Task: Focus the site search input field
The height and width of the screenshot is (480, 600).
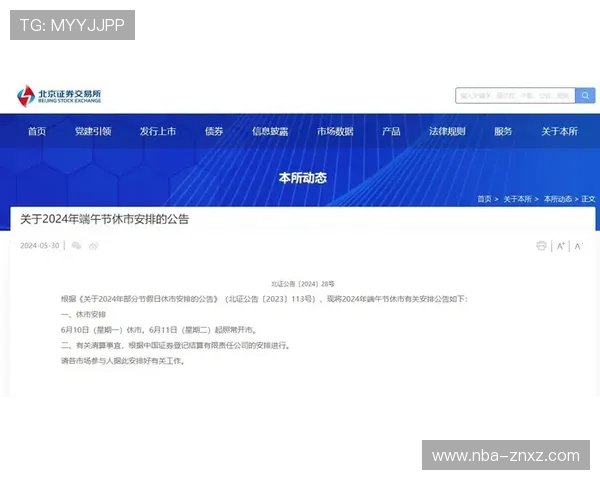Action: (515, 95)
